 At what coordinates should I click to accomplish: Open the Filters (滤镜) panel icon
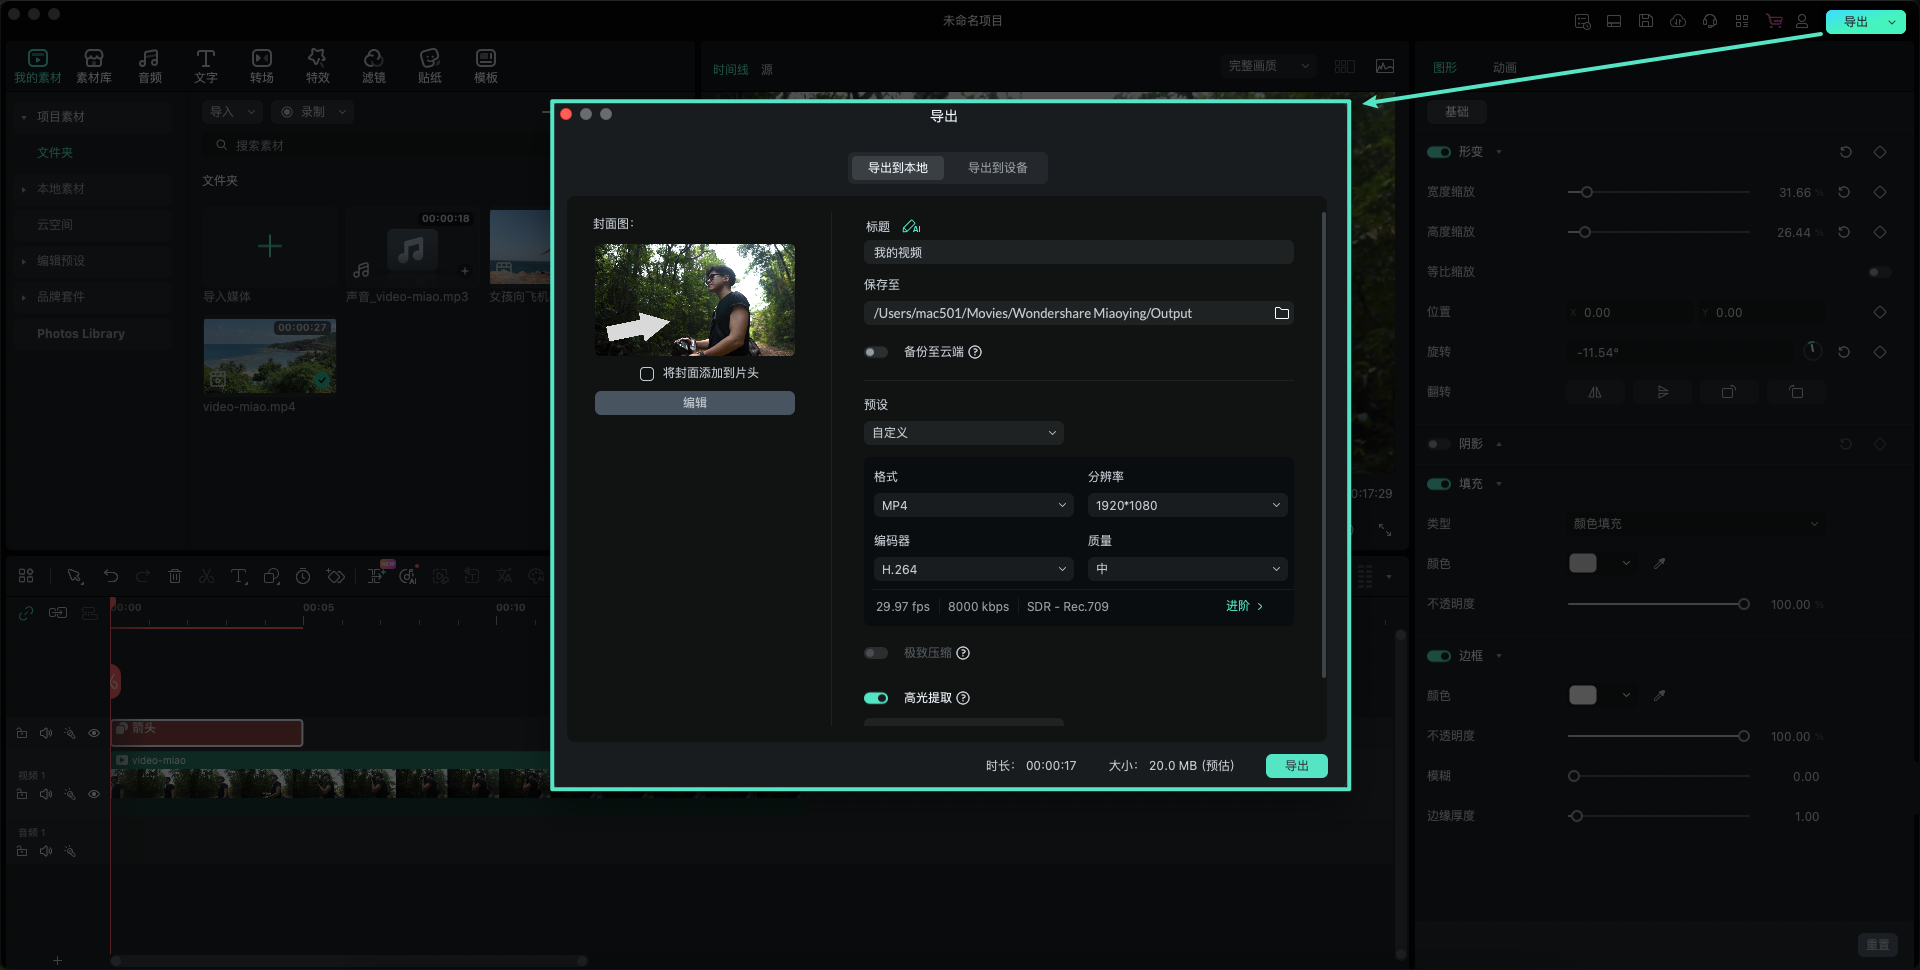(373, 65)
